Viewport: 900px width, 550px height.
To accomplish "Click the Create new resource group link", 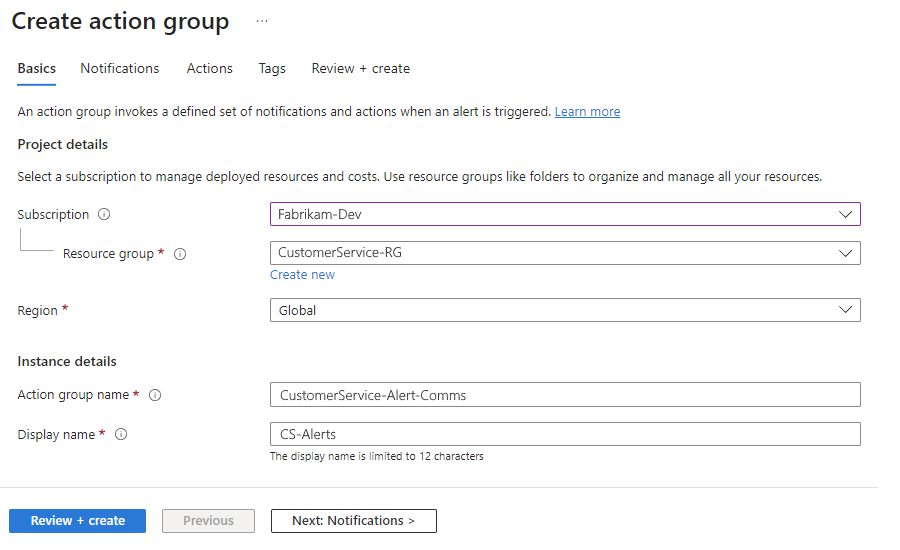I will click(x=302, y=275).
